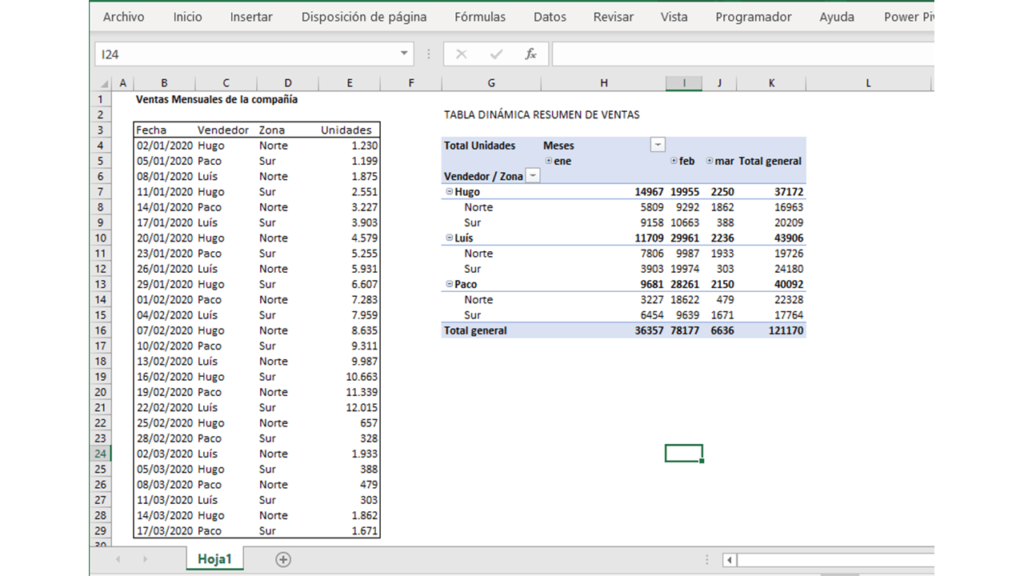The width and height of the screenshot is (1024, 576).
Task: Expand the mar month group
Action: pyautogui.click(x=710, y=160)
